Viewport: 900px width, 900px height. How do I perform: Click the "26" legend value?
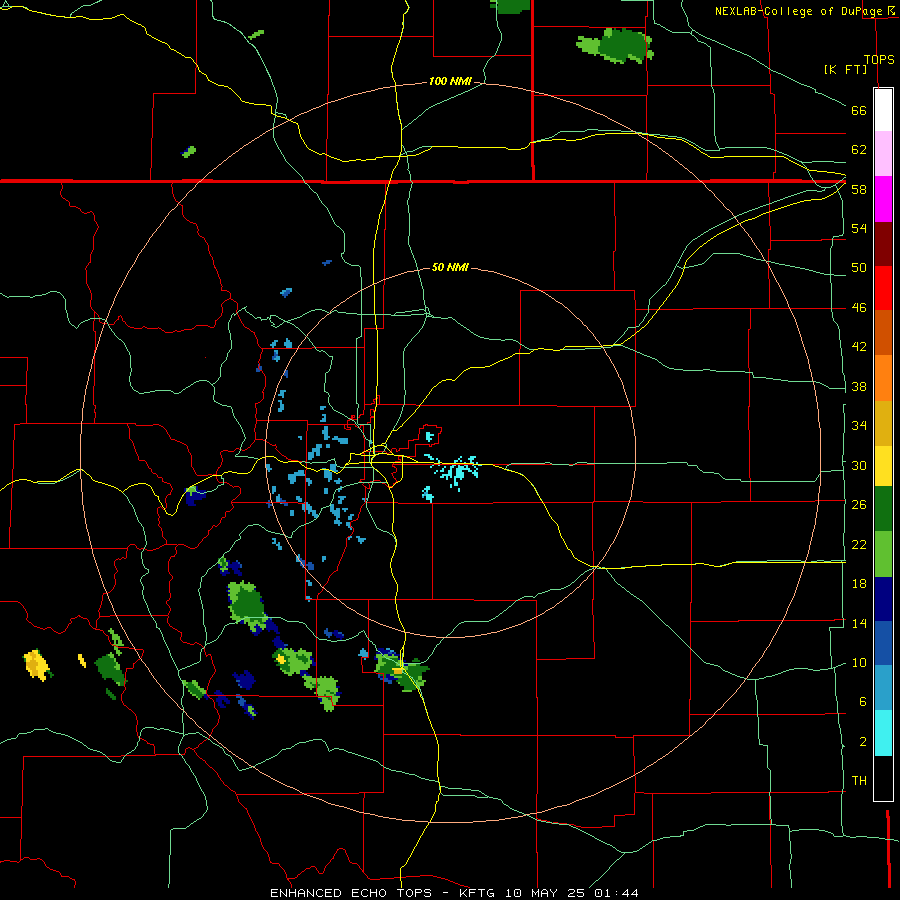[x=859, y=505]
